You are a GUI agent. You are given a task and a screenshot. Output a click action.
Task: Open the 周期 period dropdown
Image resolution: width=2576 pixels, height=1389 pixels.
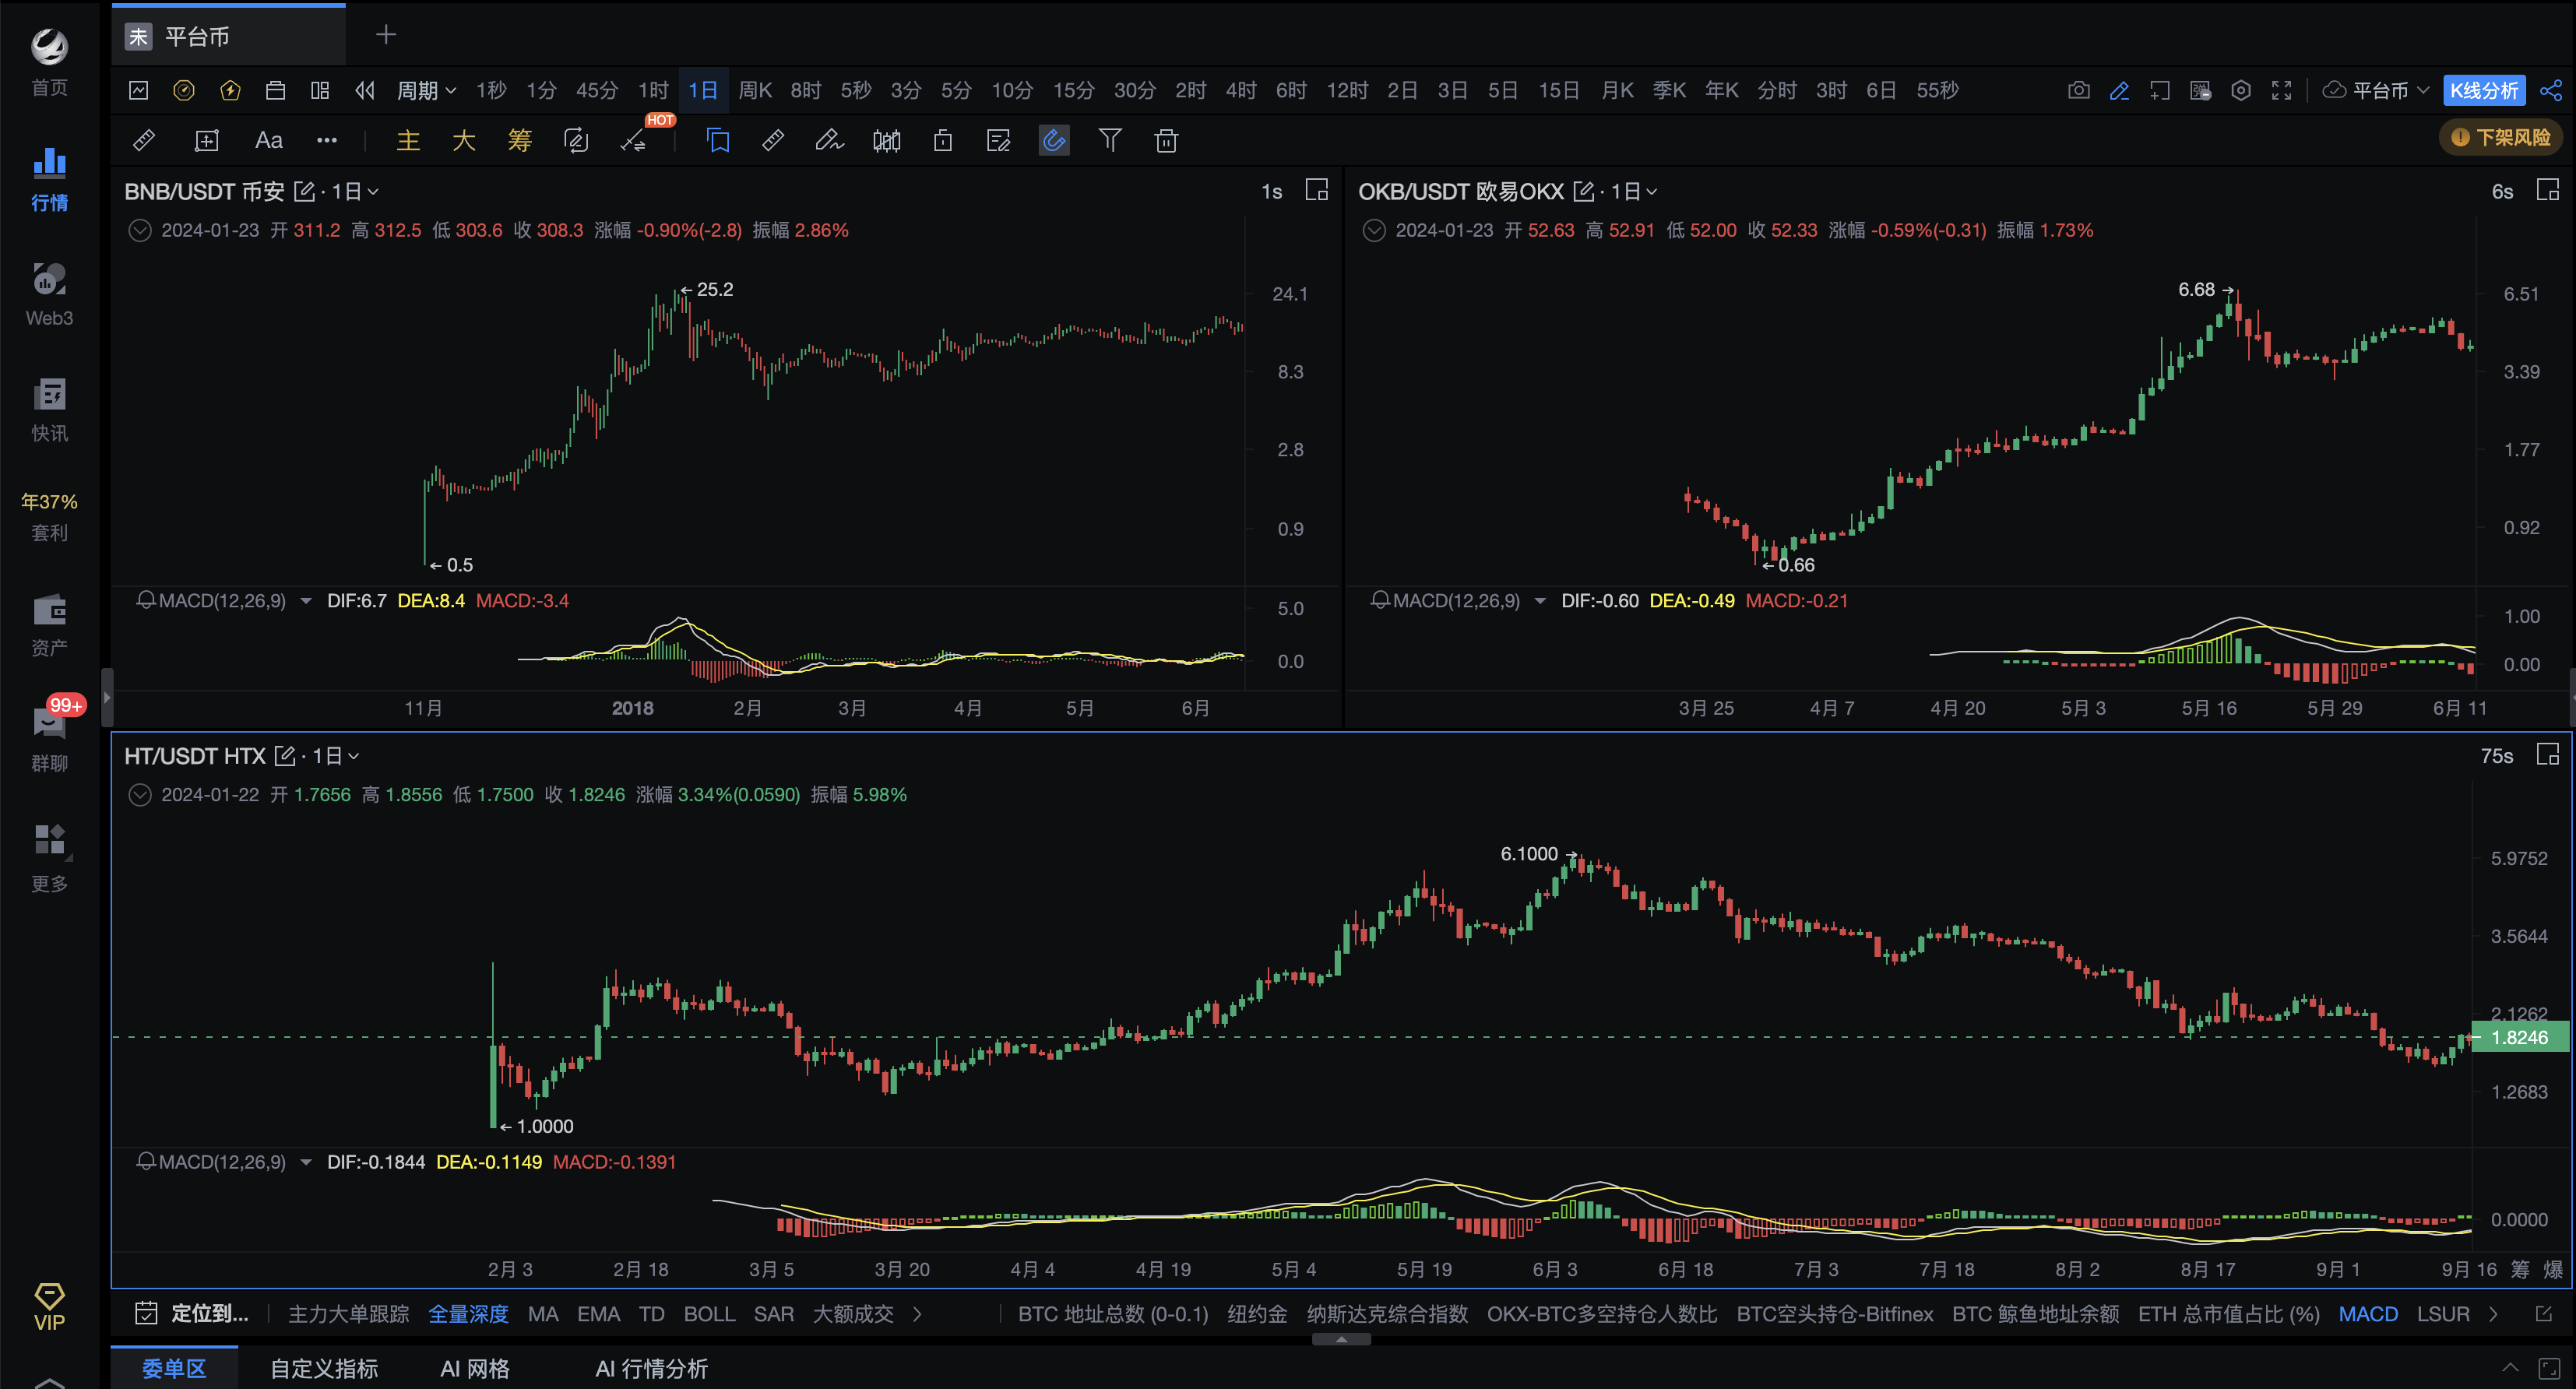pyautogui.click(x=426, y=90)
